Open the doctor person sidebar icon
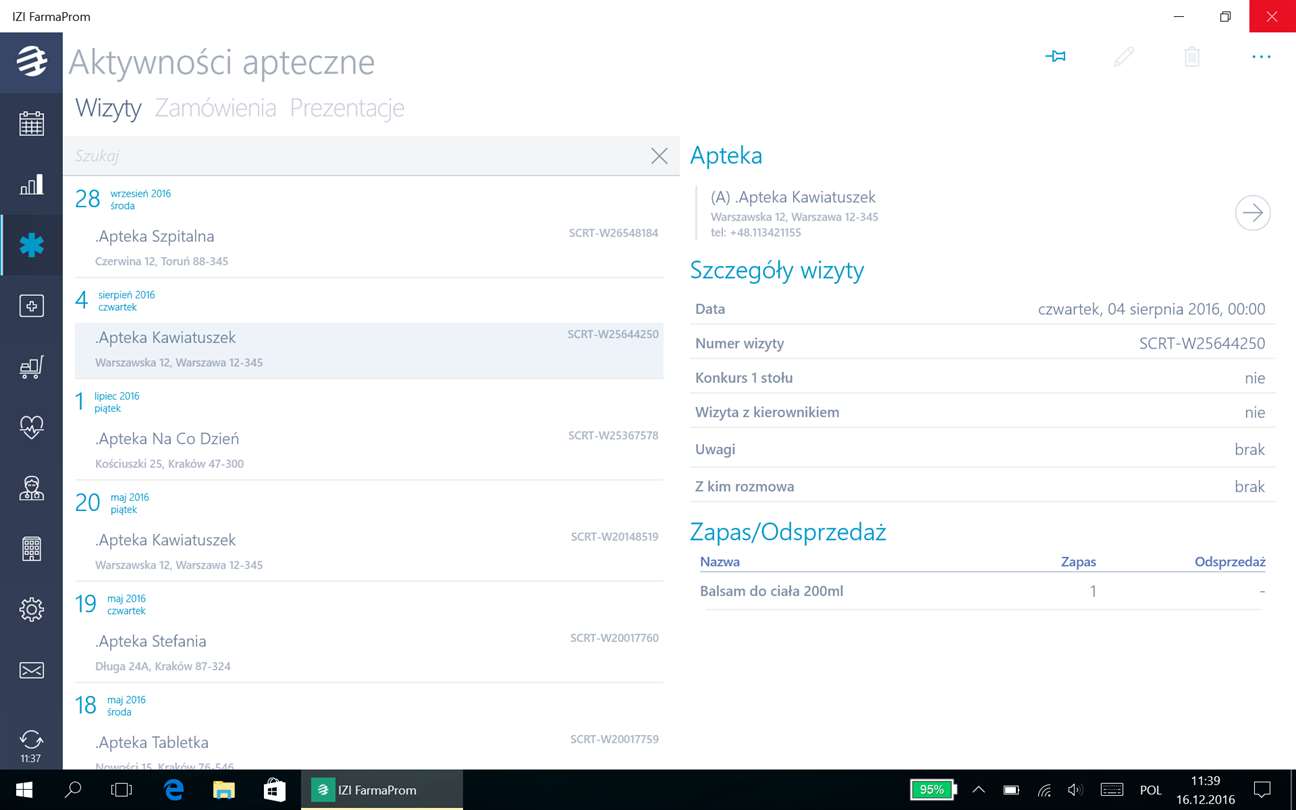This screenshot has width=1296, height=810. (31, 488)
